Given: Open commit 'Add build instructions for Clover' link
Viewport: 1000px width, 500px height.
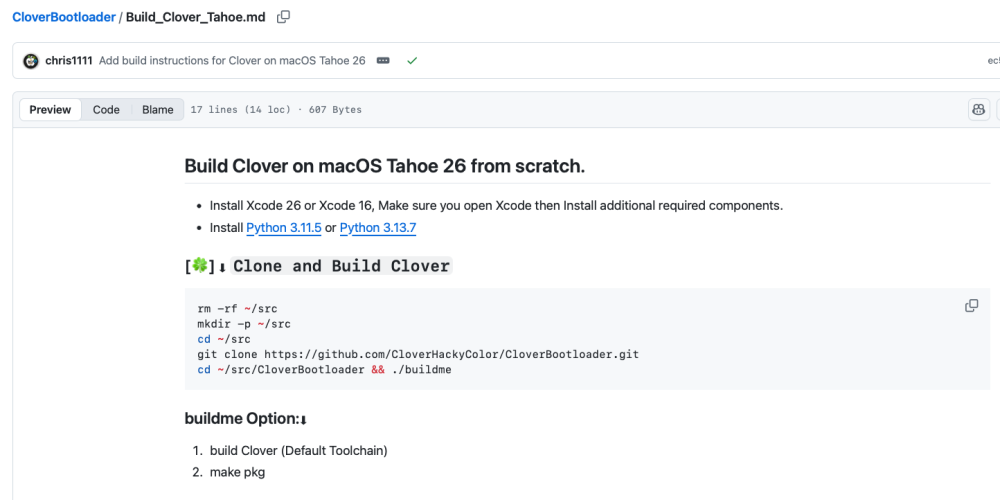Looking at the screenshot, I should tap(232, 61).
